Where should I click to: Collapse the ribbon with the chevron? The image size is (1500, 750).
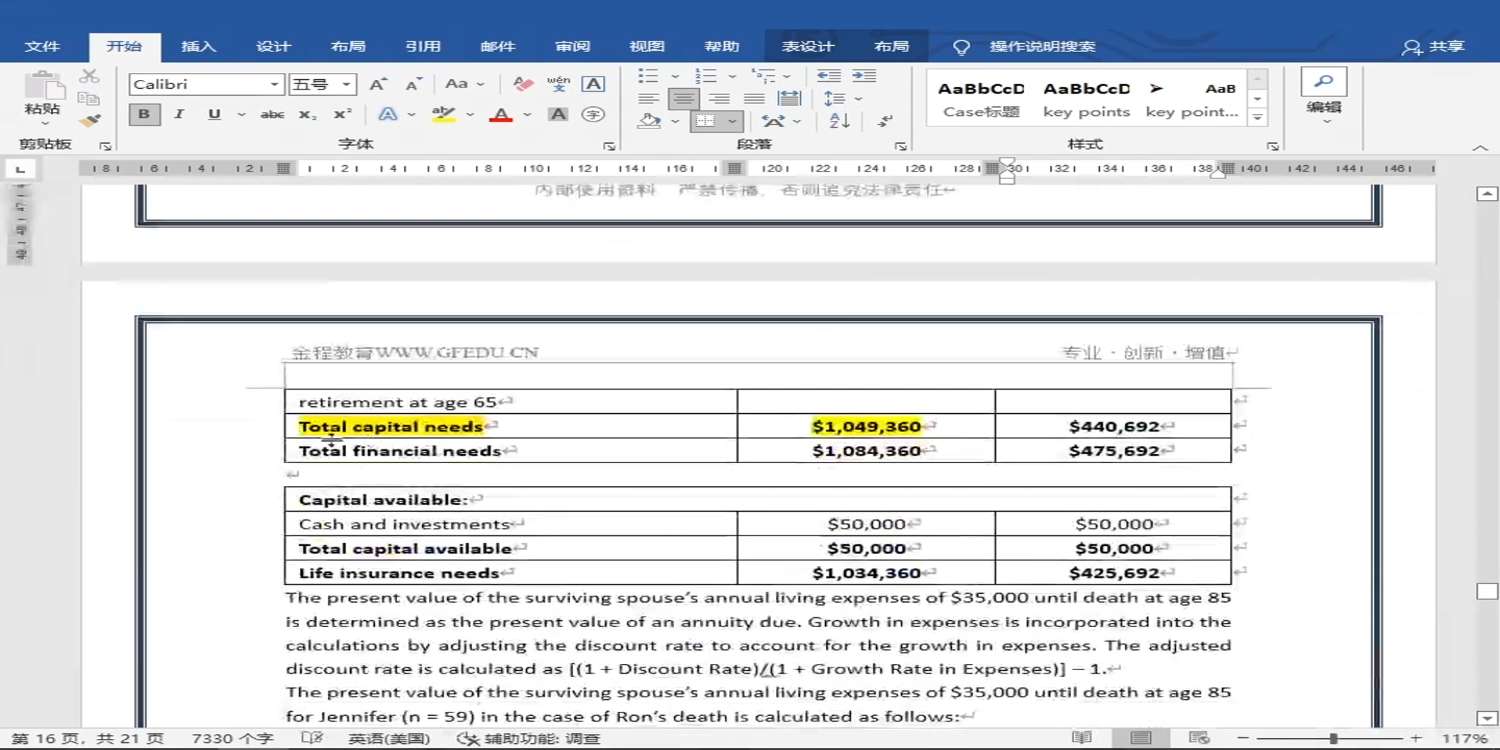[1480, 148]
